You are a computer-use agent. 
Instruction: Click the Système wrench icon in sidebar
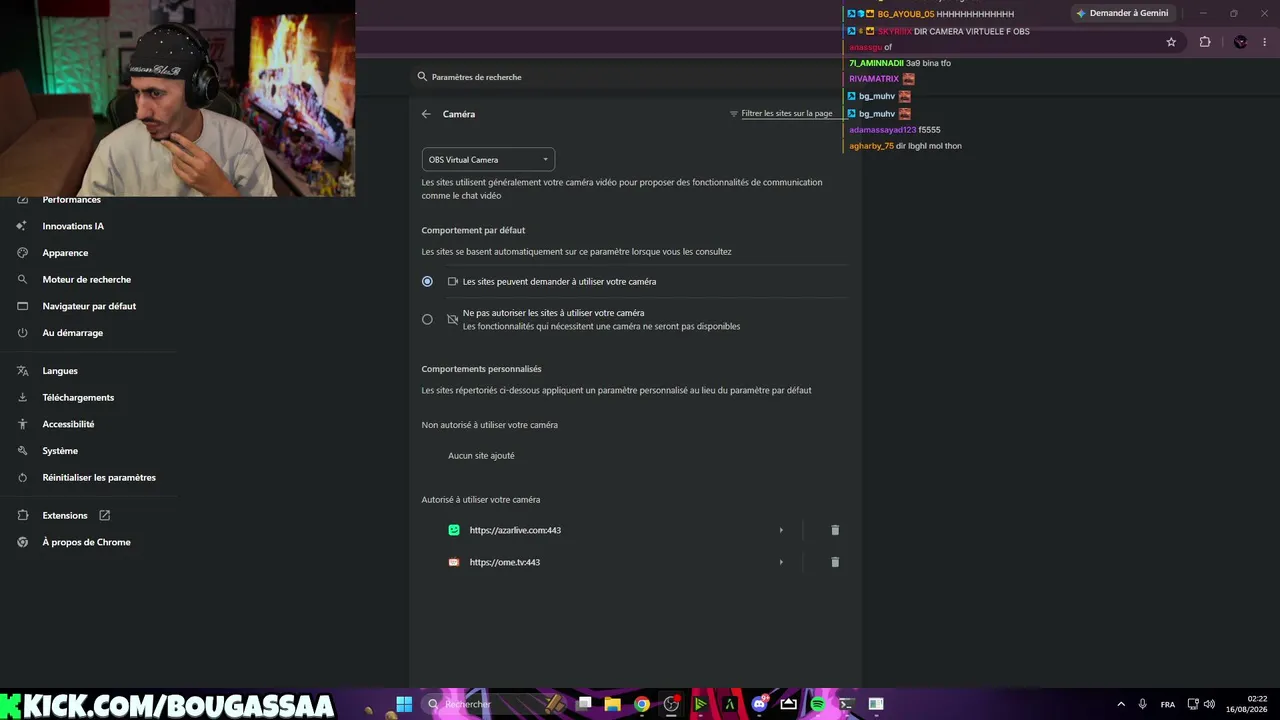pyautogui.click(x=22, y=451)
